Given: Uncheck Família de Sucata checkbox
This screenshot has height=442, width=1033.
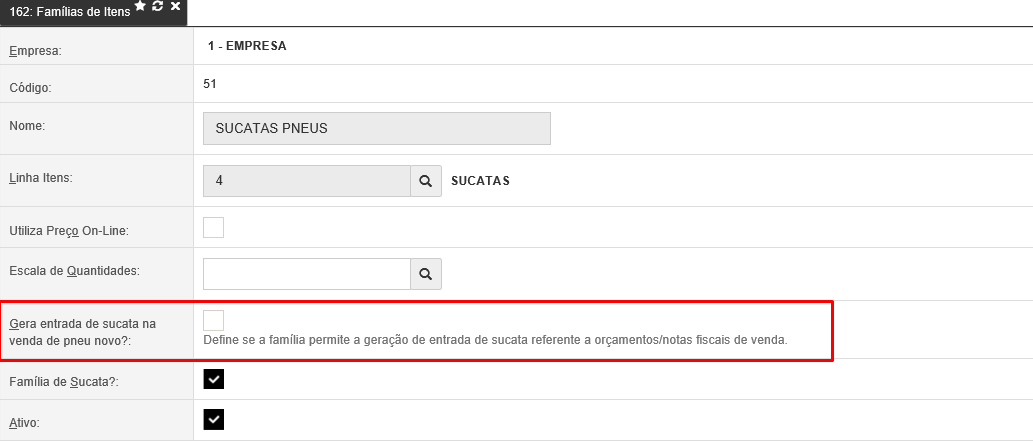Looking at the screenshot, I should [x=213, y=379].
